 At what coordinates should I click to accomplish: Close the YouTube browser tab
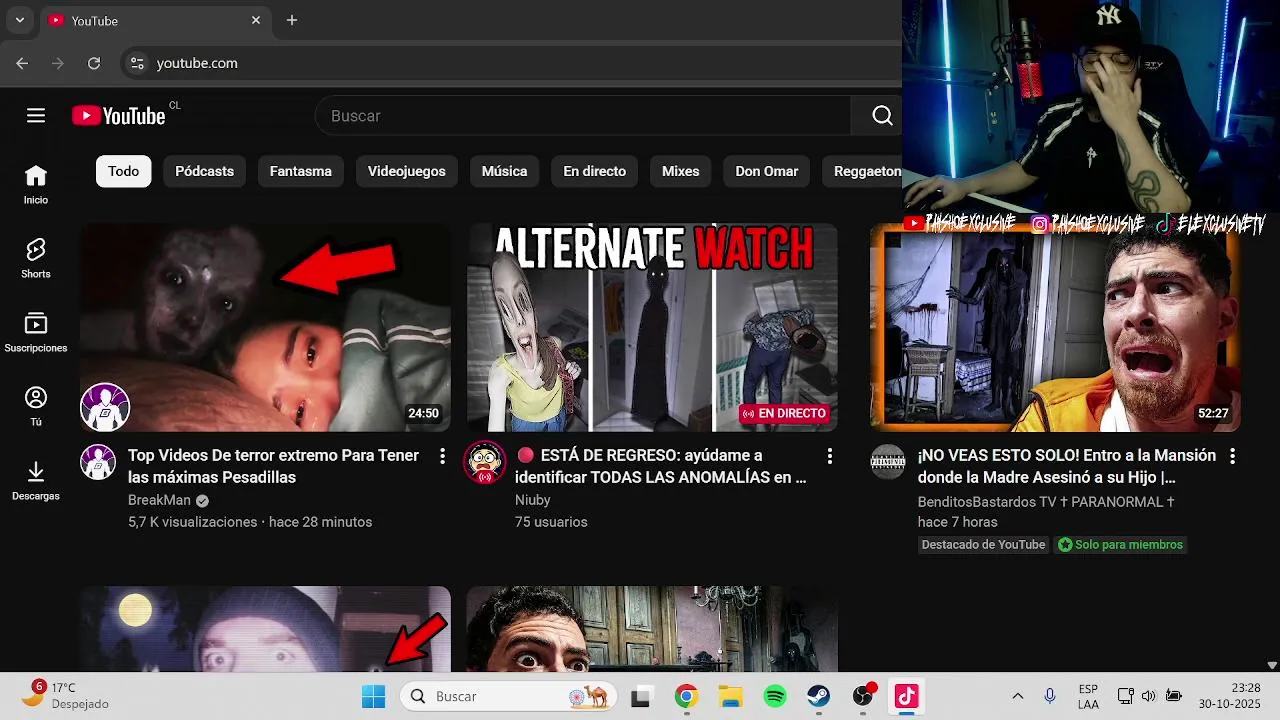[256, 20]
